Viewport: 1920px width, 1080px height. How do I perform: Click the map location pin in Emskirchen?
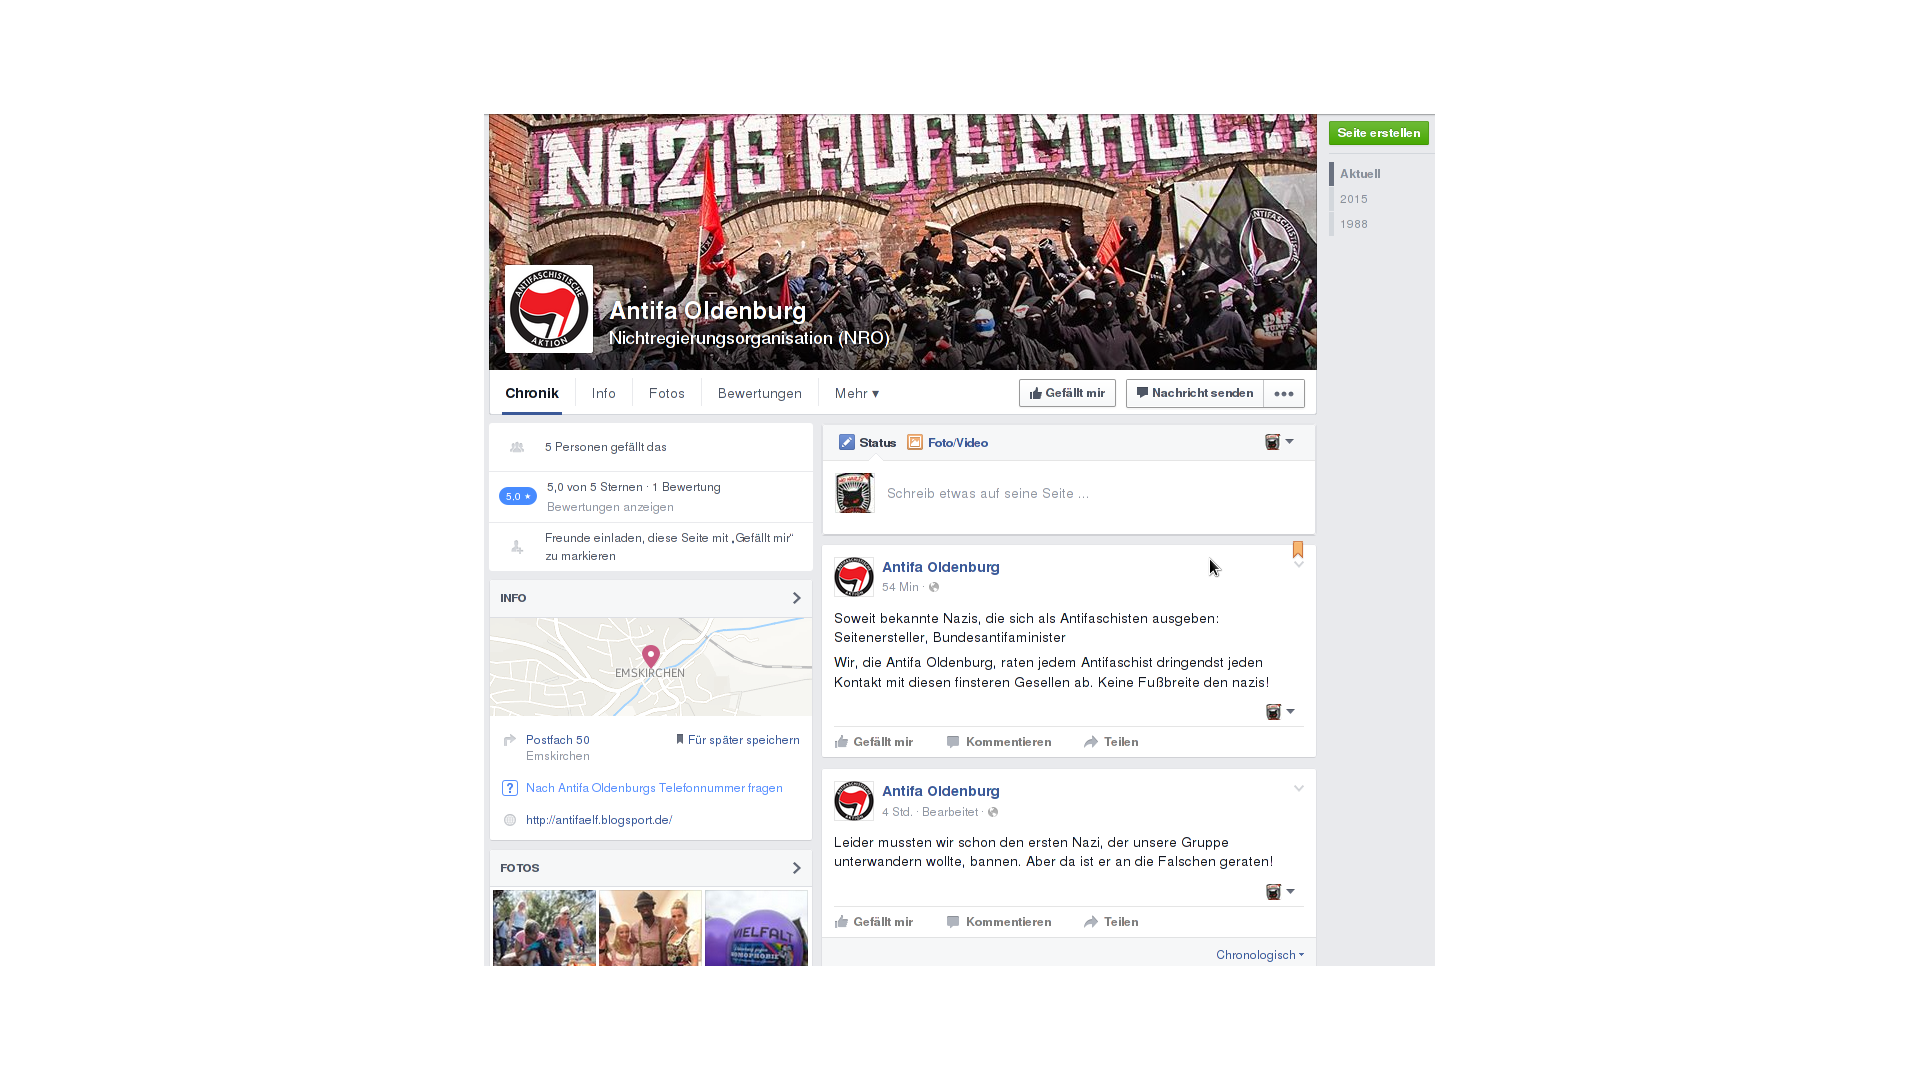coord(651,656)
